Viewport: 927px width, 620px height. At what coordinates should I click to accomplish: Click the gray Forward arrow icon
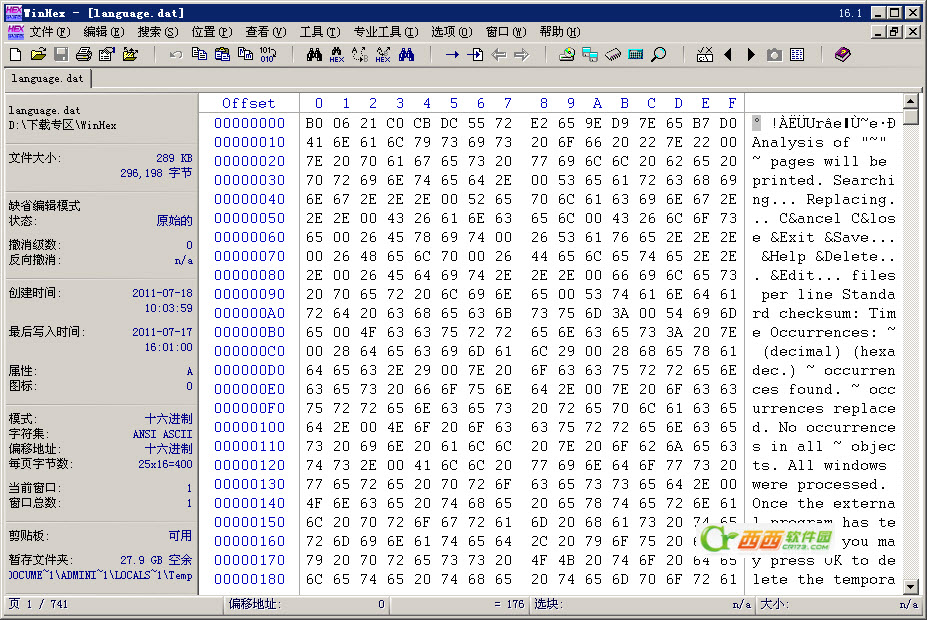521,55
